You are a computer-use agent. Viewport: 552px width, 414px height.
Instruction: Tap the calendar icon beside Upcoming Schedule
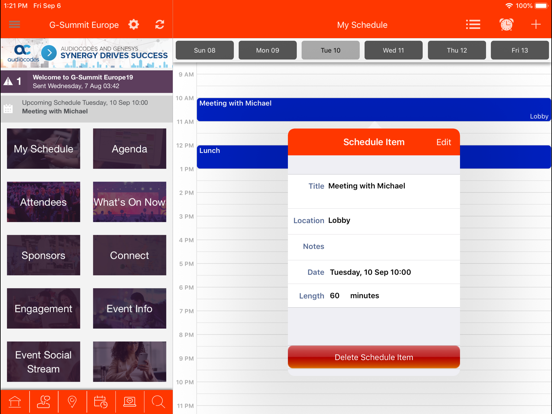click(x=8, y=108)
